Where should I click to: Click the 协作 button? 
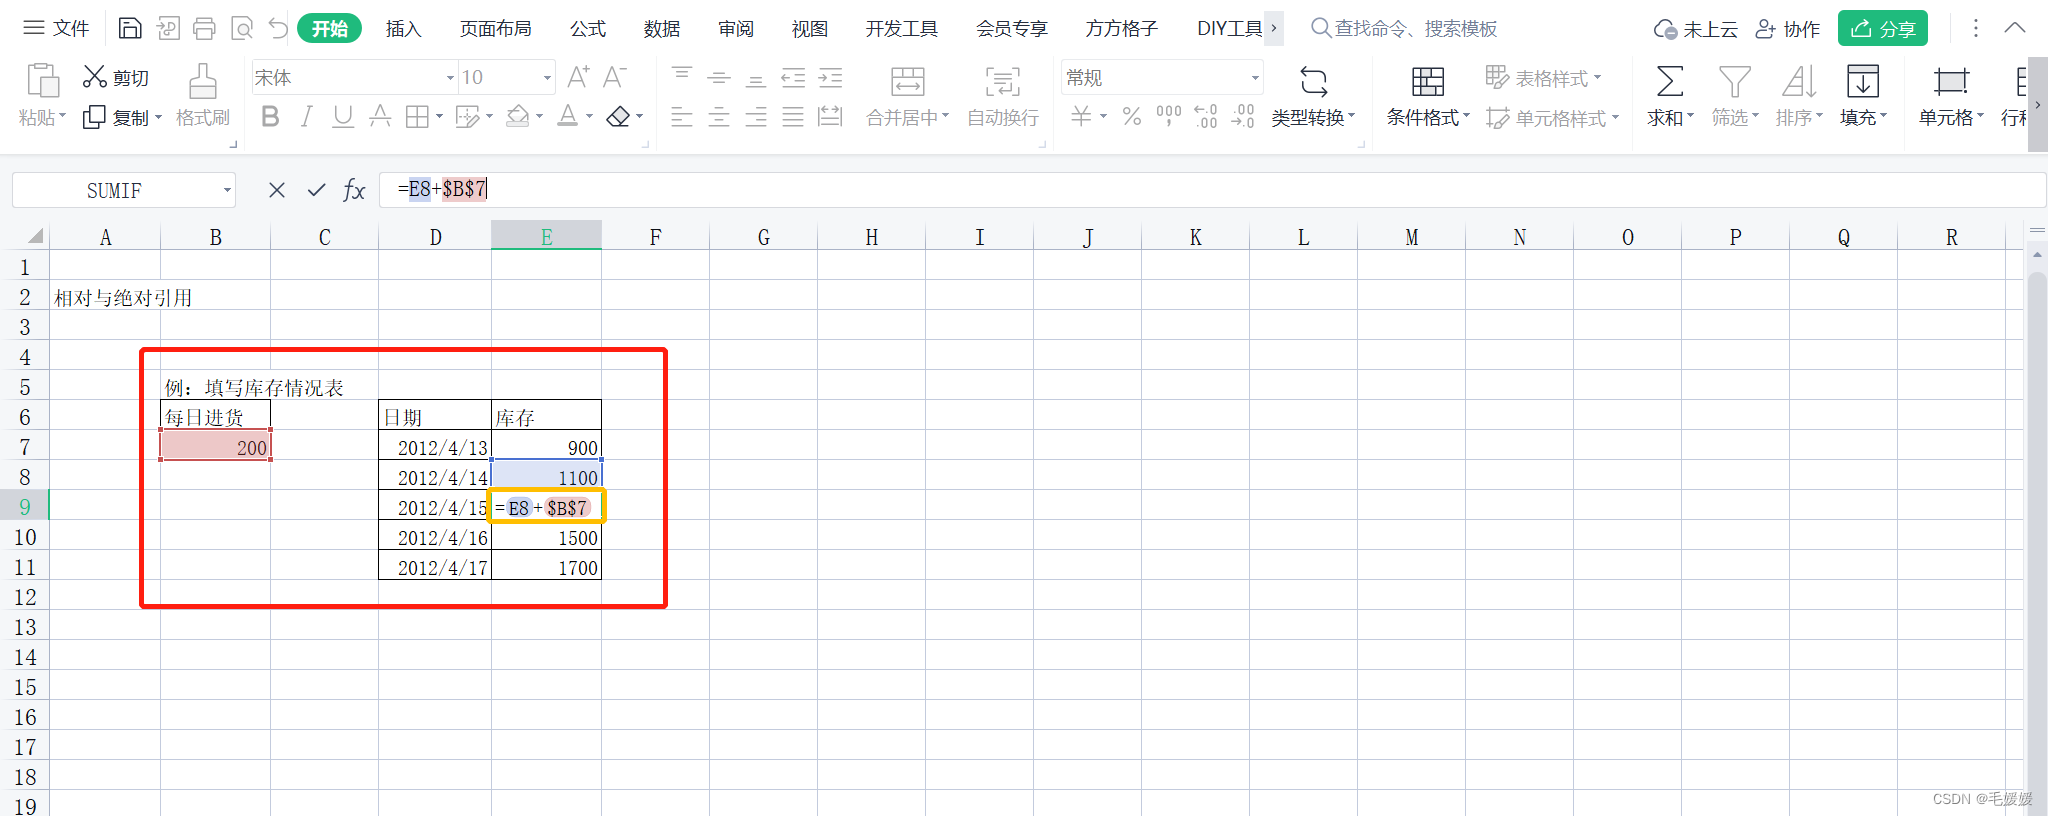[1788, 29]
